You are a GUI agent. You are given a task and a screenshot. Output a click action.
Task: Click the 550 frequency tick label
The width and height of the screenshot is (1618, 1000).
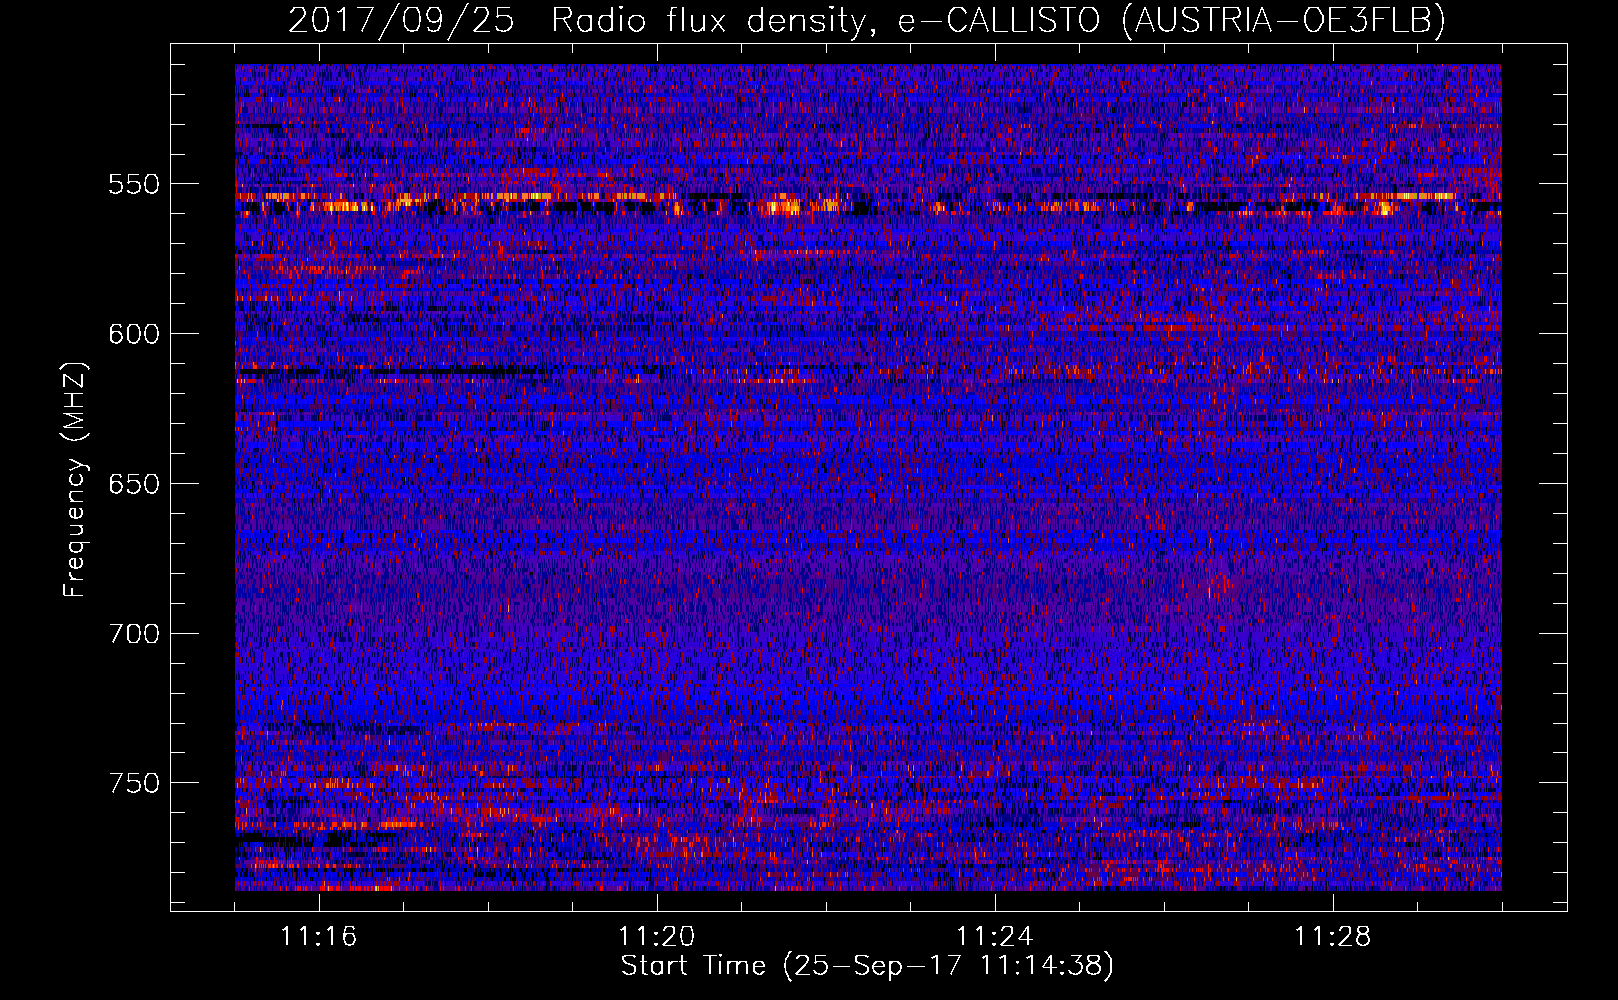[x=134, y=184]
